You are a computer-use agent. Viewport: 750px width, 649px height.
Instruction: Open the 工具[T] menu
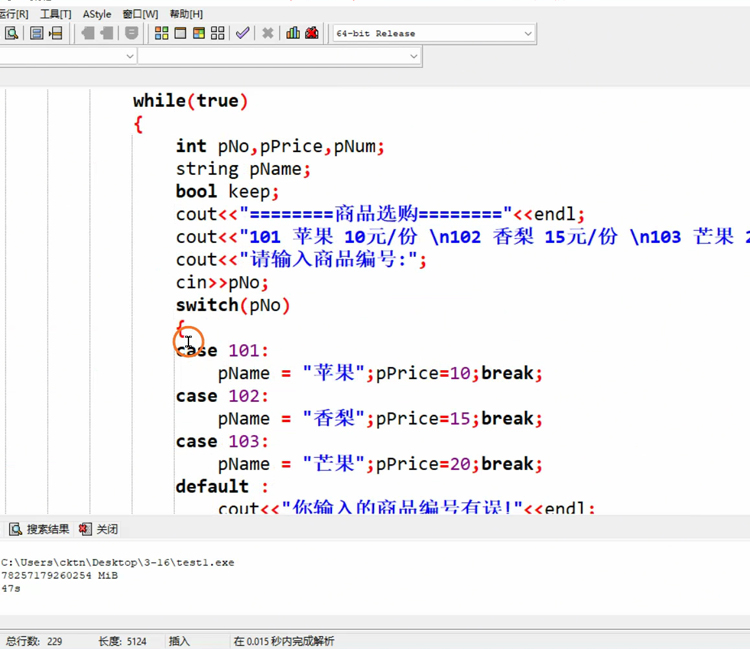[x=55, y=14]
